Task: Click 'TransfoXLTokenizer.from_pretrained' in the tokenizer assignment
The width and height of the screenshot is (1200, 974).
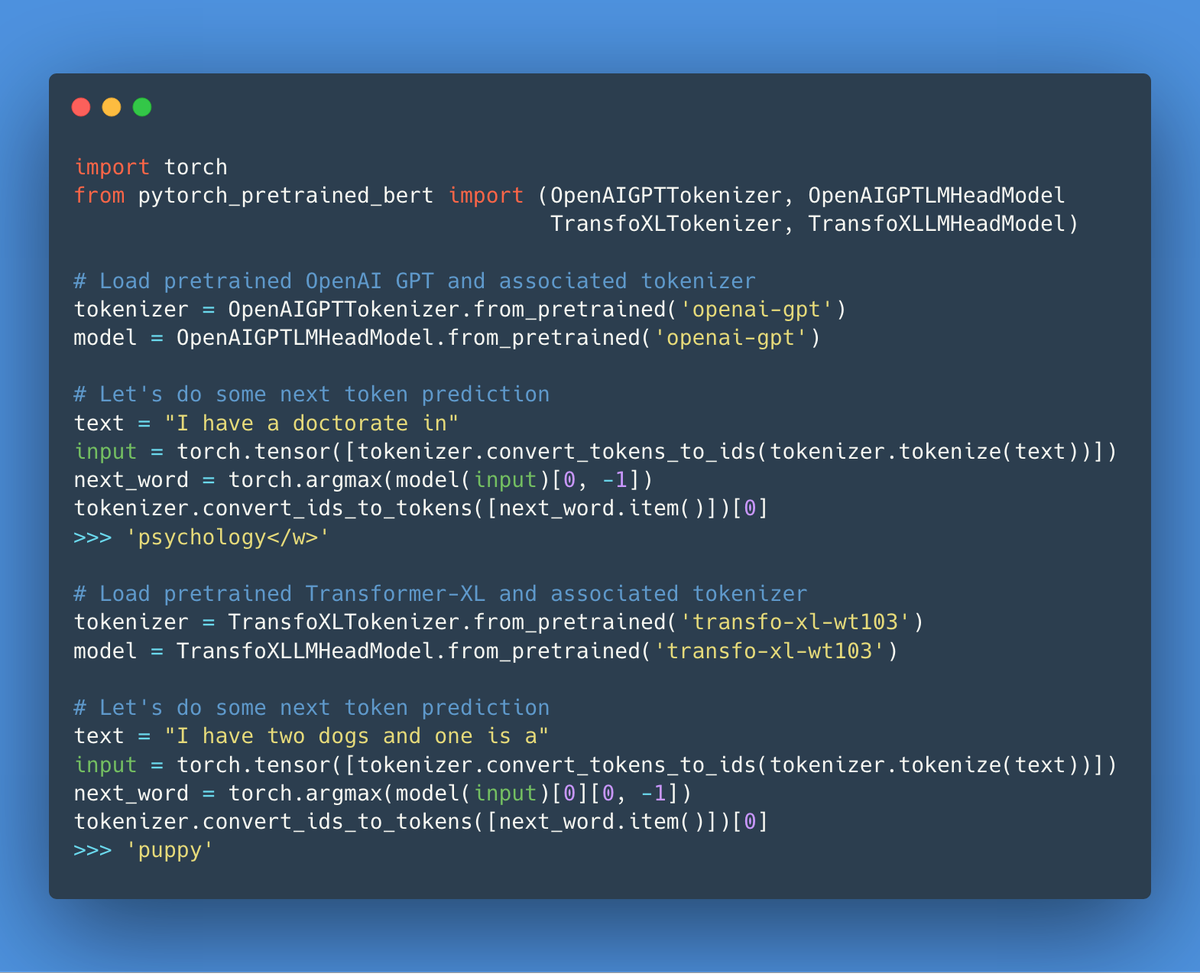Action: pyautogui.click(x=446, y=622)
